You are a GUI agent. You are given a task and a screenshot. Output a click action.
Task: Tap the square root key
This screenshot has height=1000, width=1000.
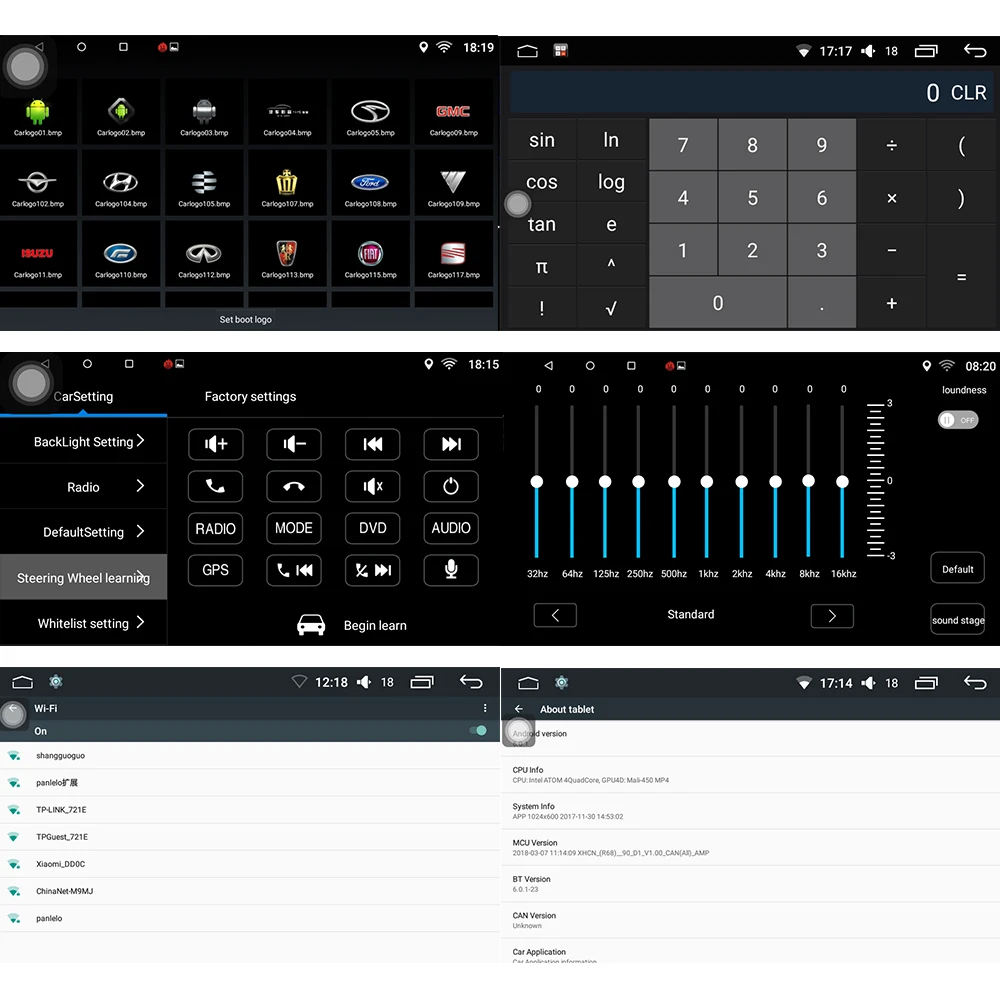[611, 308]
